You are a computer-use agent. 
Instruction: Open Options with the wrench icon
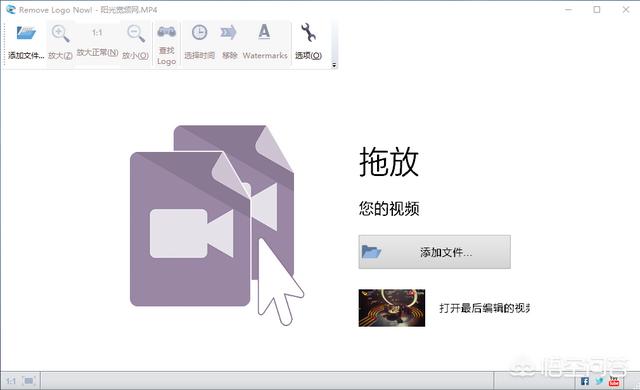coord(308,33)
